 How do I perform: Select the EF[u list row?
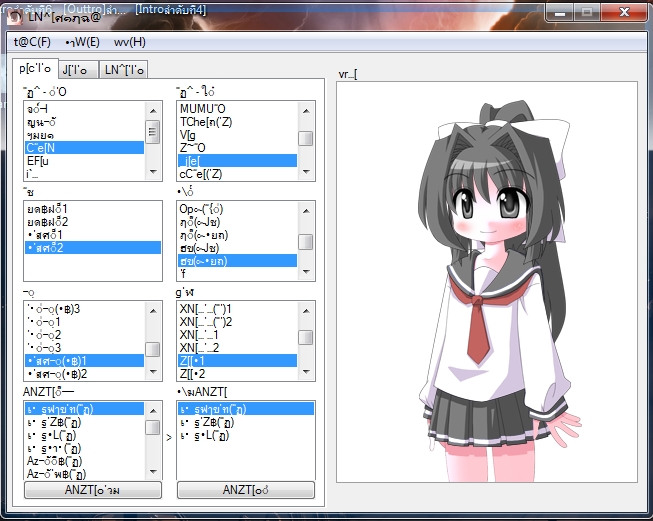pos(85,161)
